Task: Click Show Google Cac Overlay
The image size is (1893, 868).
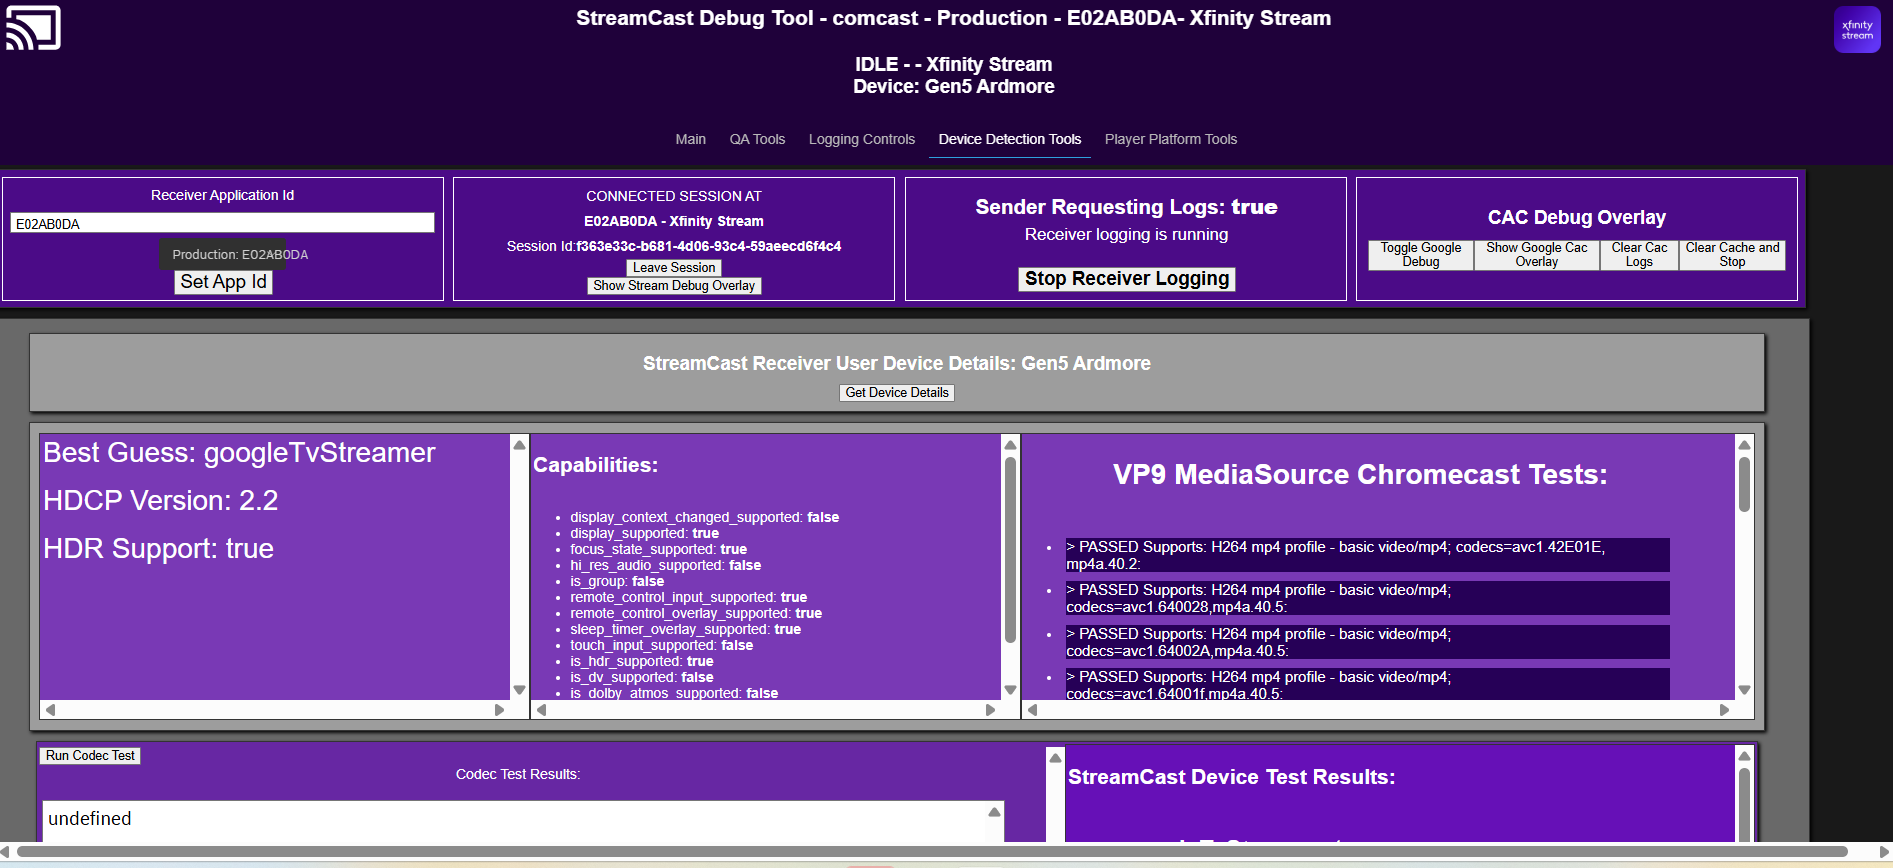Action: [1536, 255]
